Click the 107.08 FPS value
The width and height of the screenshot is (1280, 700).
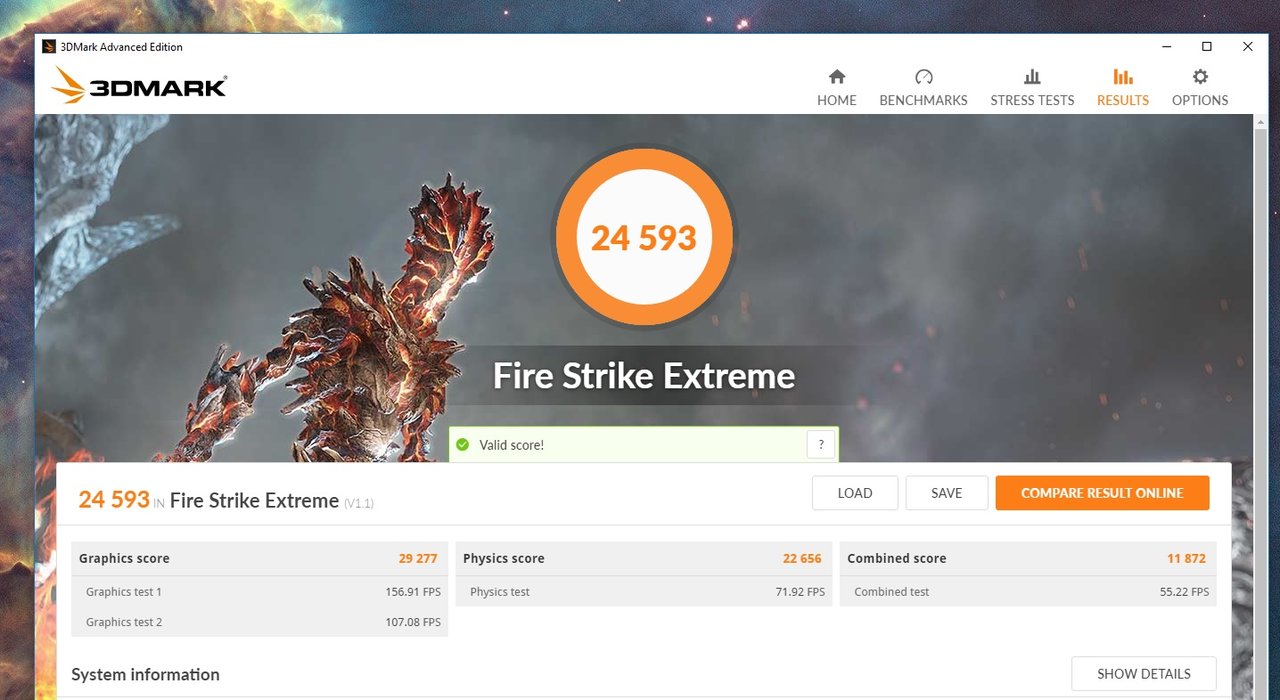(413, 622)
